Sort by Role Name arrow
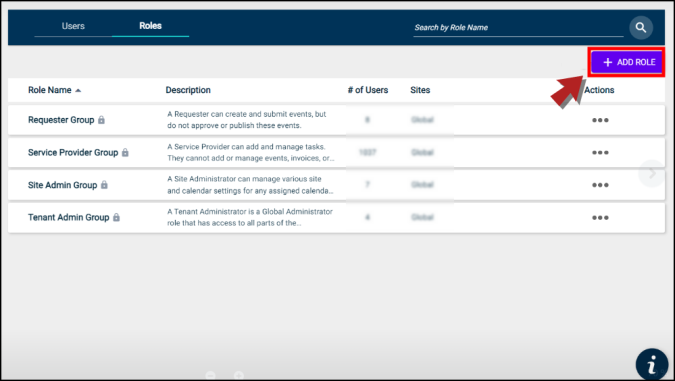This screenshot has width=675, height=381. pyautogui.click(x=78, y=90)
